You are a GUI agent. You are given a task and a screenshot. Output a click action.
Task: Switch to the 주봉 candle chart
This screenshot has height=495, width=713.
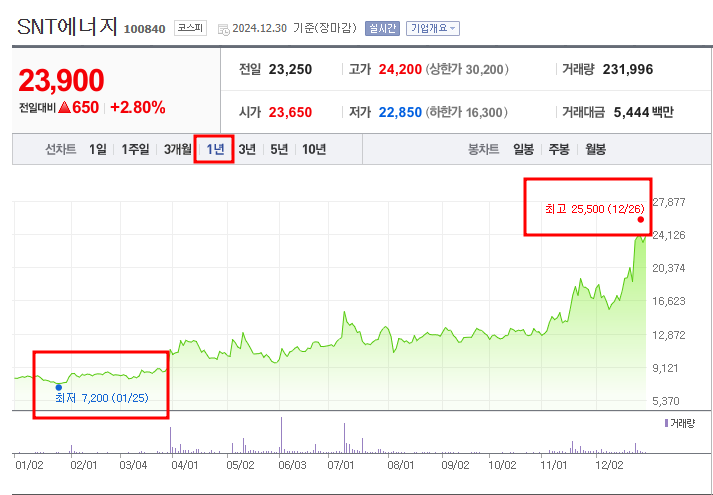(x=559, y=149)
